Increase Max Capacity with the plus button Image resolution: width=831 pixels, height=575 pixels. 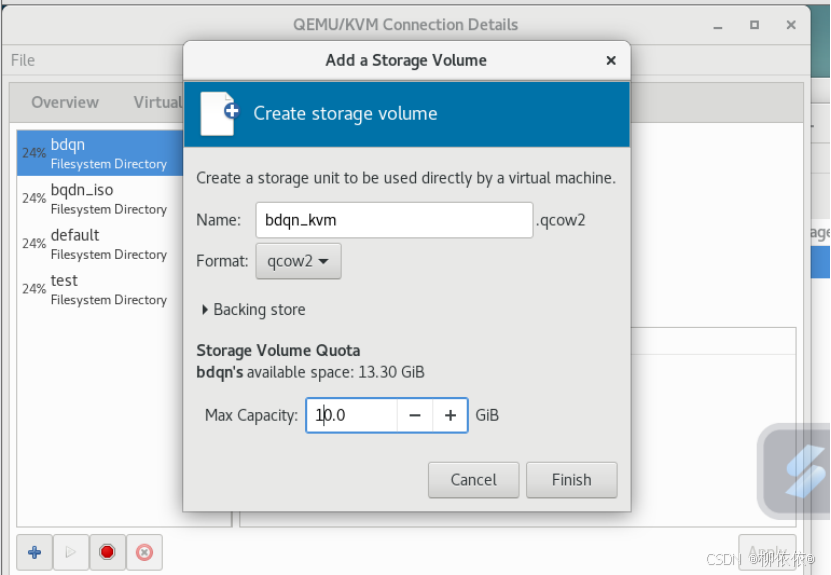[450, 415]
